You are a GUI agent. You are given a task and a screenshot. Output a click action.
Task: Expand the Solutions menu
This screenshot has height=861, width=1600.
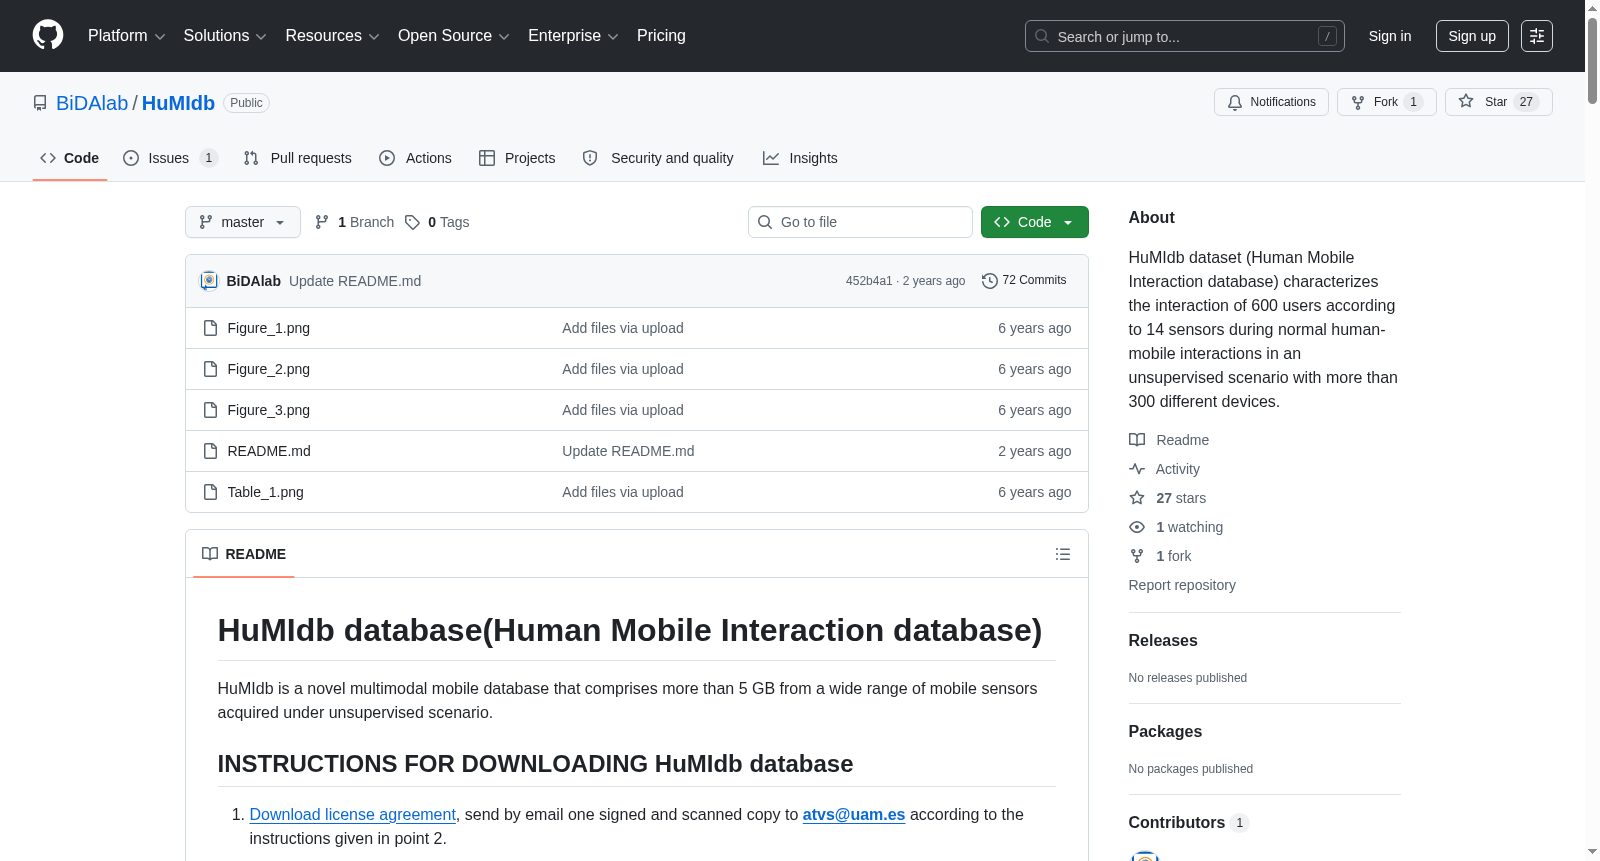pos(225,36)
